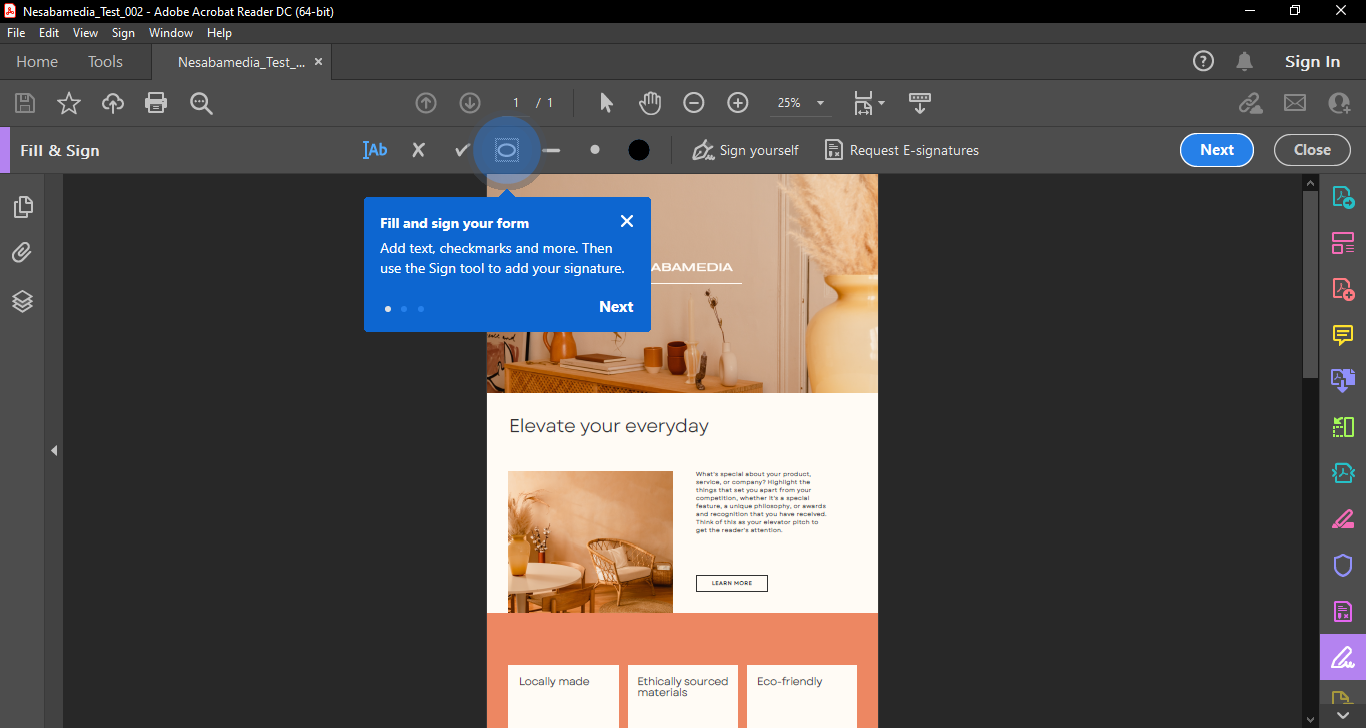Open the Layers panel in left sidebar
Image resolution: width=1366 pixels, height=728 pixels.
(x=22, y=300)
